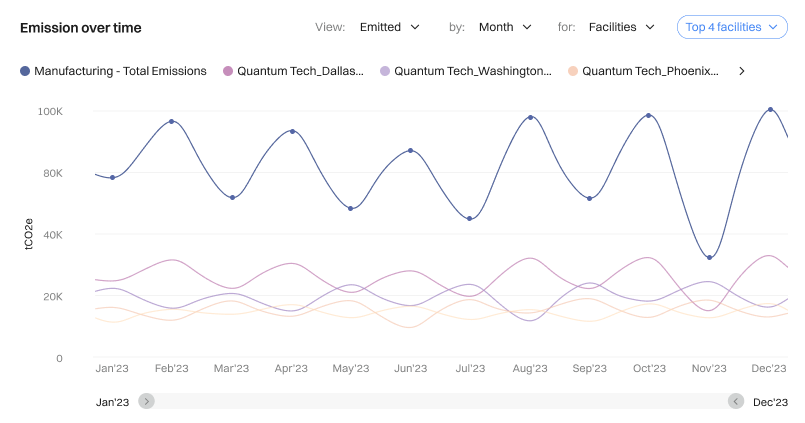Click the Feb'23 peak data point
This screenshot has height=423, width=805.
172,122
